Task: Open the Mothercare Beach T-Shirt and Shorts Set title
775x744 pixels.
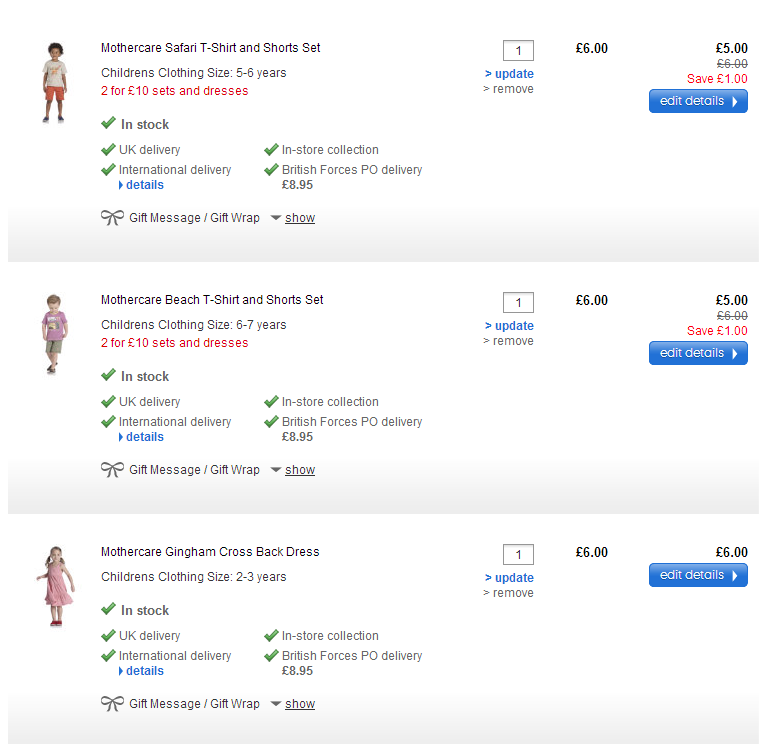Action: 212,300
